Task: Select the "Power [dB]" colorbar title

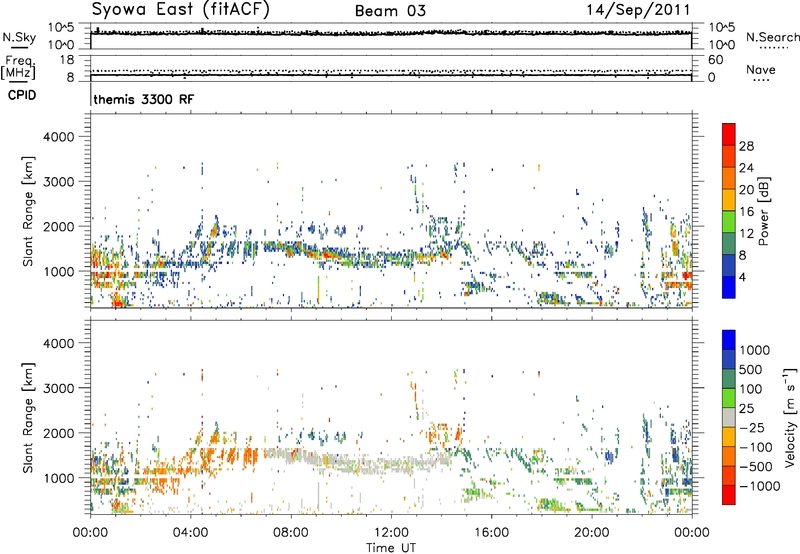Action: pyautogui.click(x=764, y=211)
